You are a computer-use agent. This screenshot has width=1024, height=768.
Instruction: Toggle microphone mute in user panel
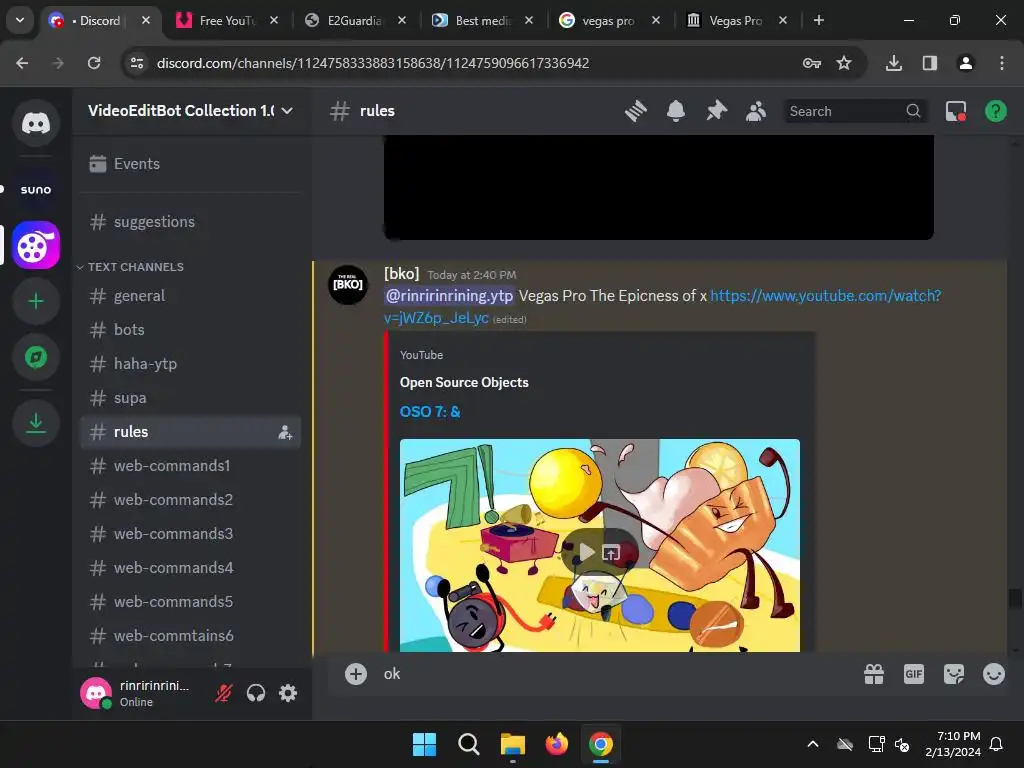pyautogui.click(x=223, y=693)
